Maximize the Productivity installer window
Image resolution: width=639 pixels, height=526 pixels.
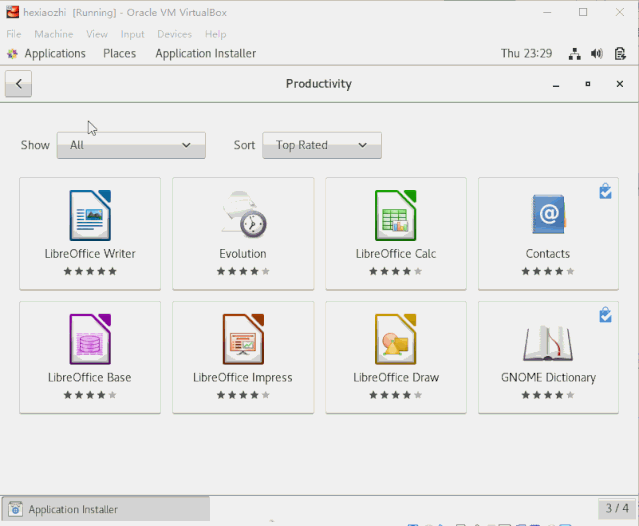[x=588, y=84]
